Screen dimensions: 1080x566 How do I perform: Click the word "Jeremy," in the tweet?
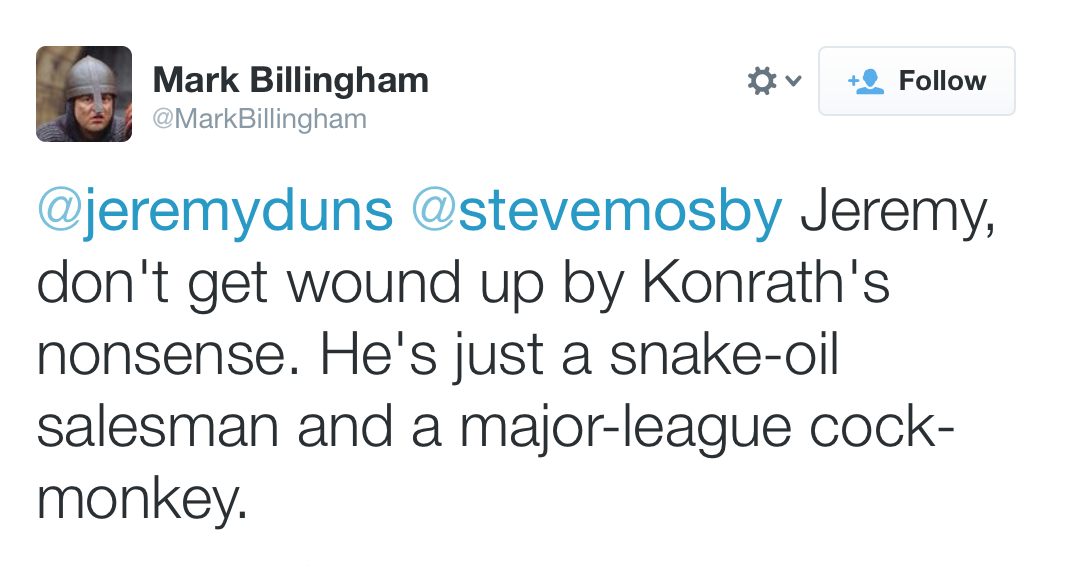coord(898,213)
